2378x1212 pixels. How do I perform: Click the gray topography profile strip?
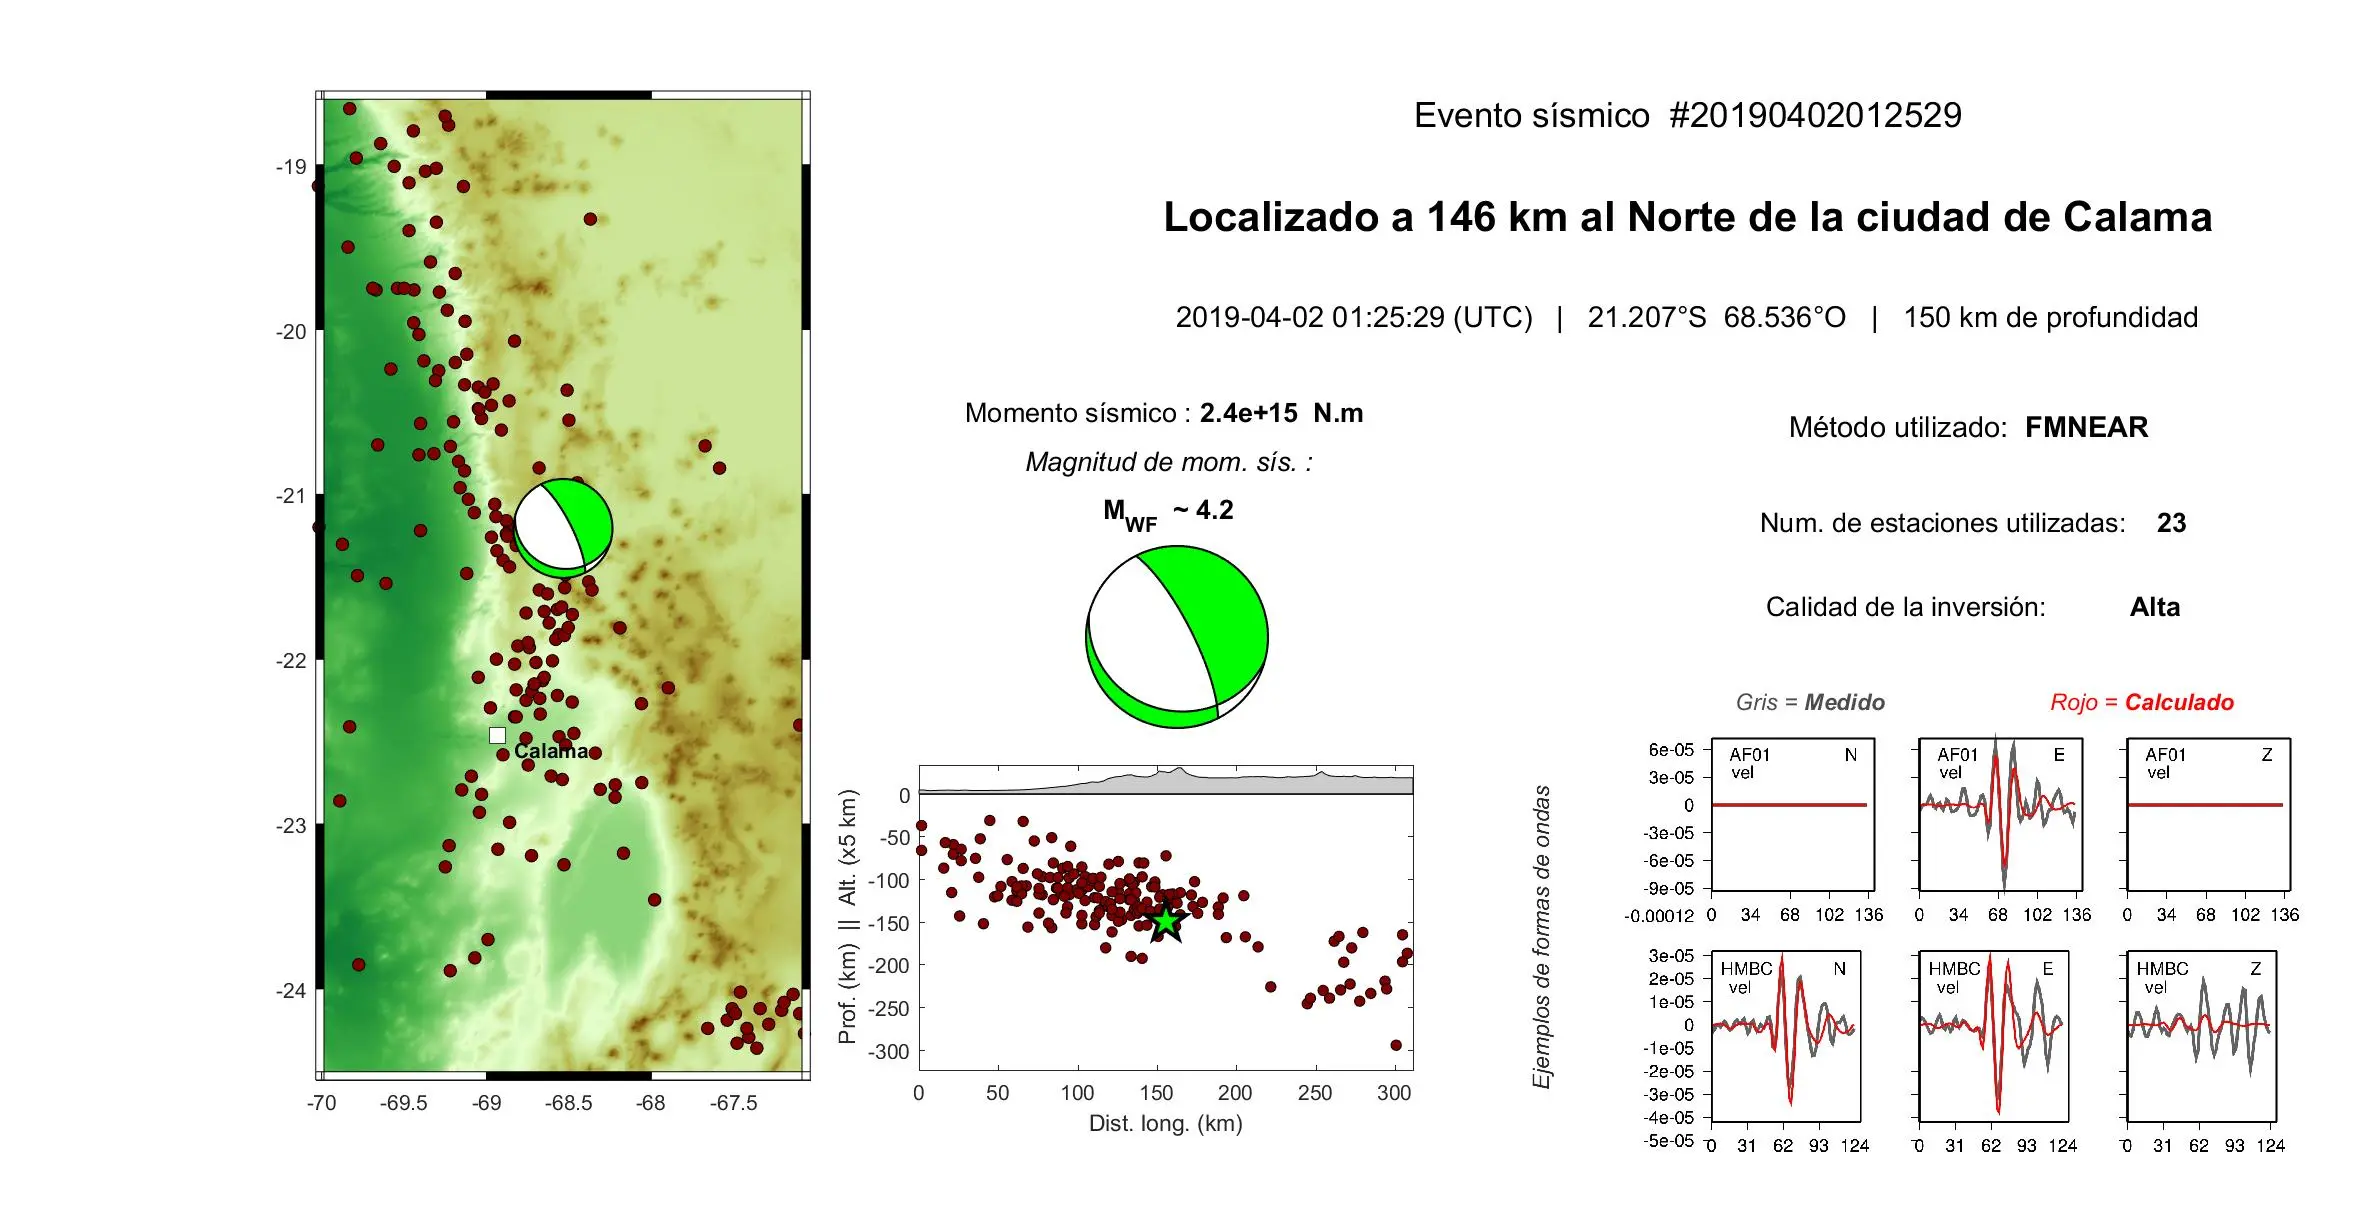[1166, 781]
